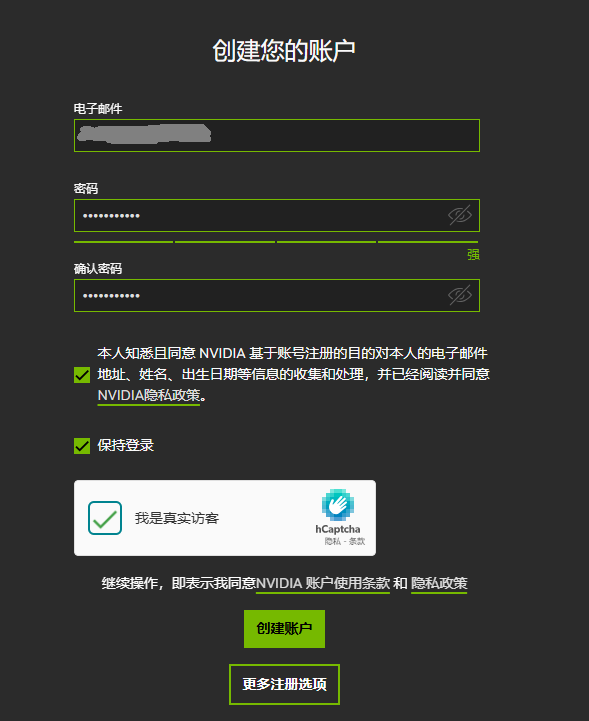This screenshot has height=721, width=589.
Task: Open 更多注册选项 button
Action: tap(284, 684)
